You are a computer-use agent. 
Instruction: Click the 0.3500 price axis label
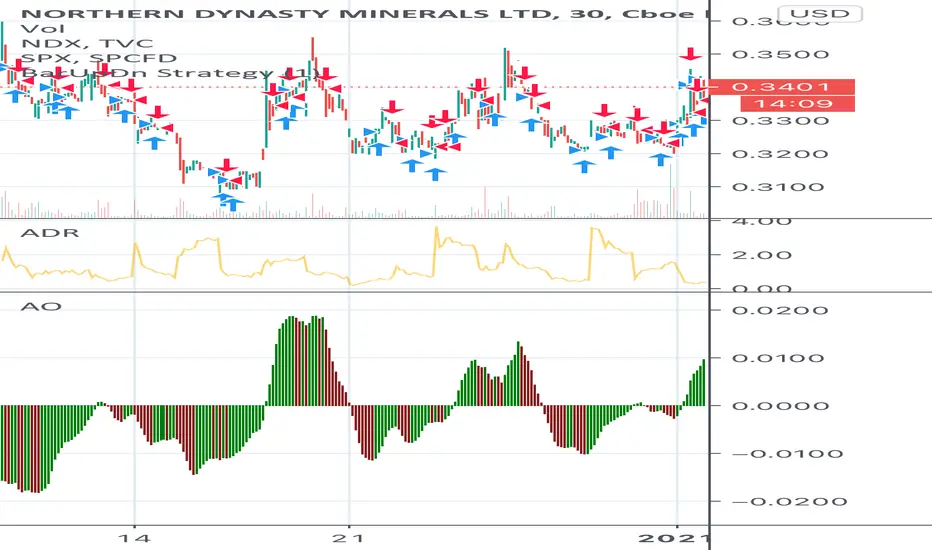780,55
